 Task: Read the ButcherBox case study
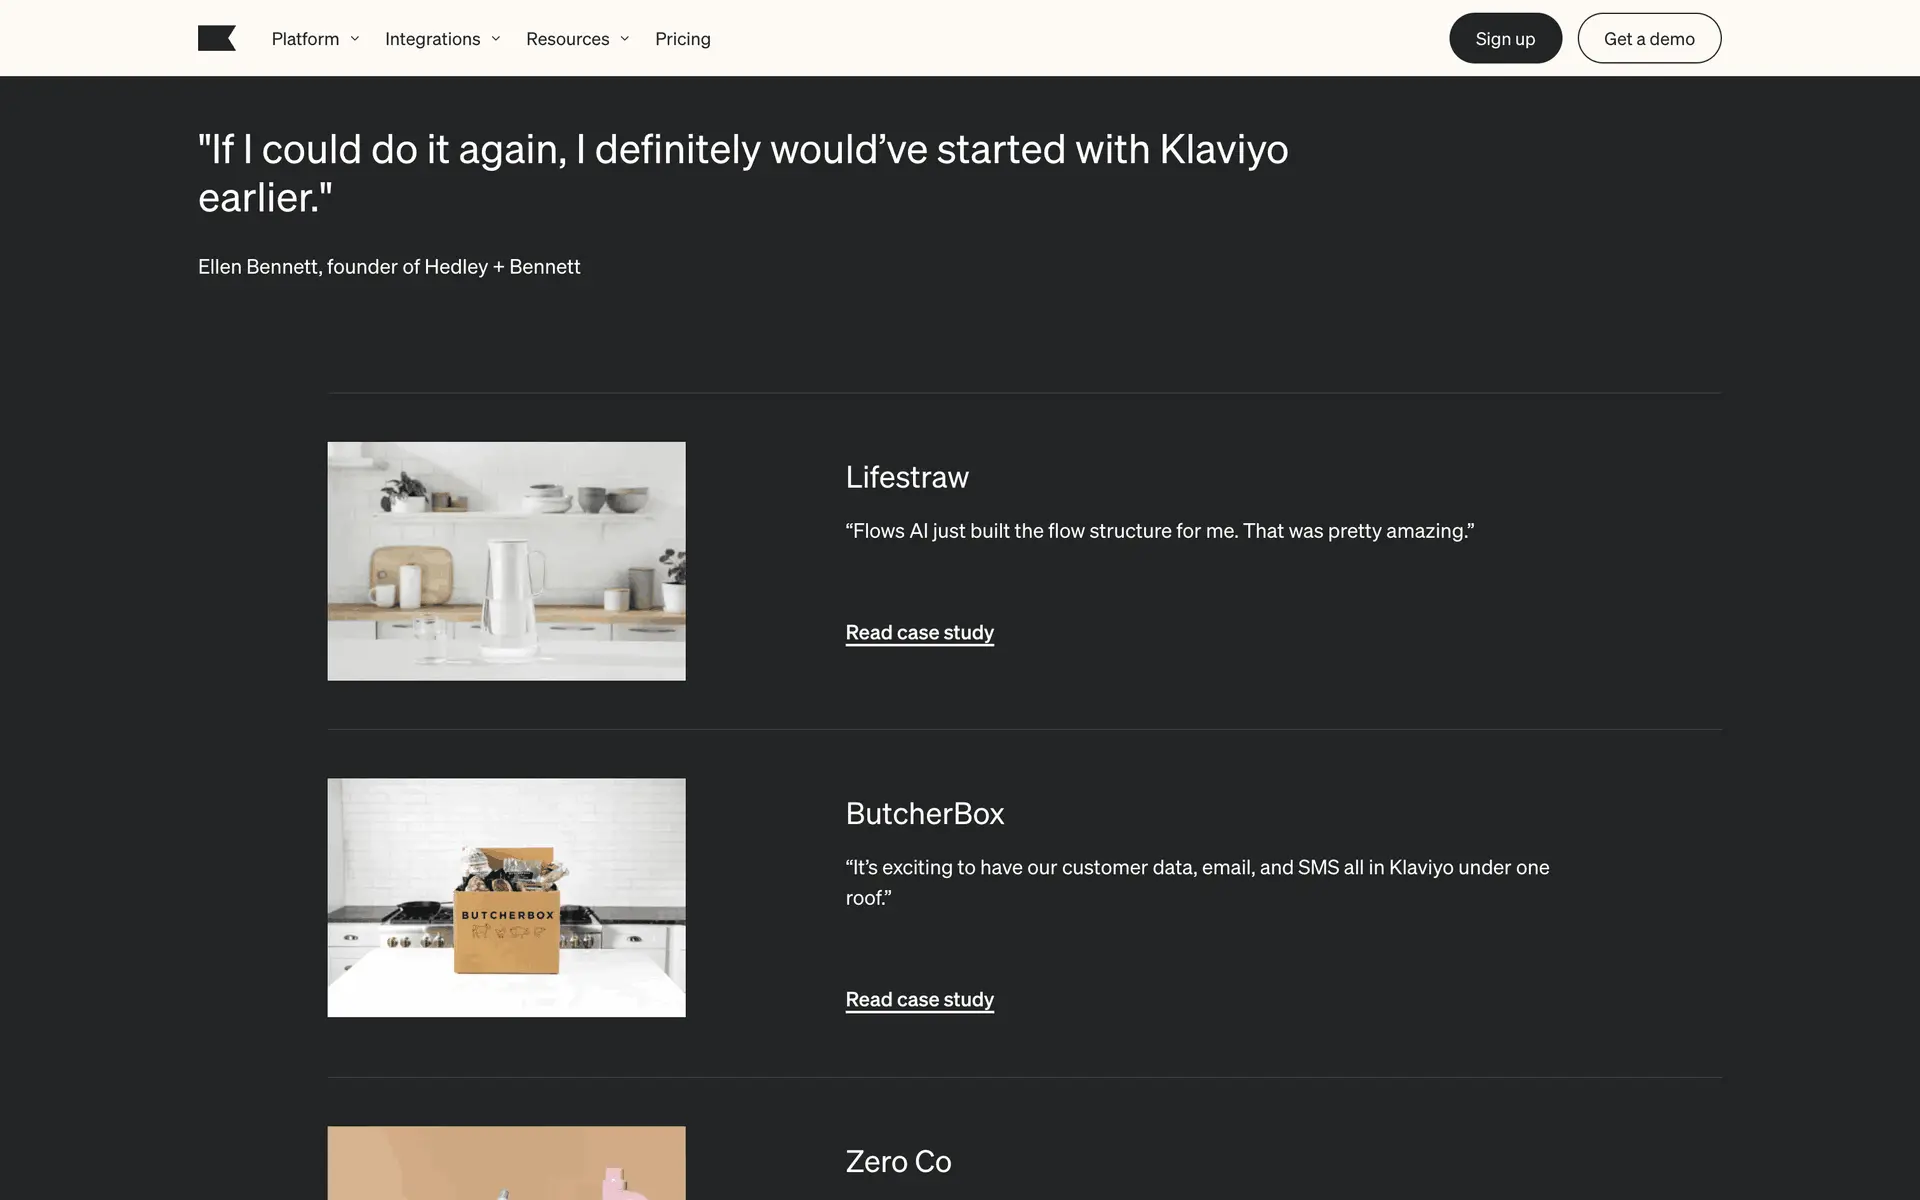coord(919,1000)
